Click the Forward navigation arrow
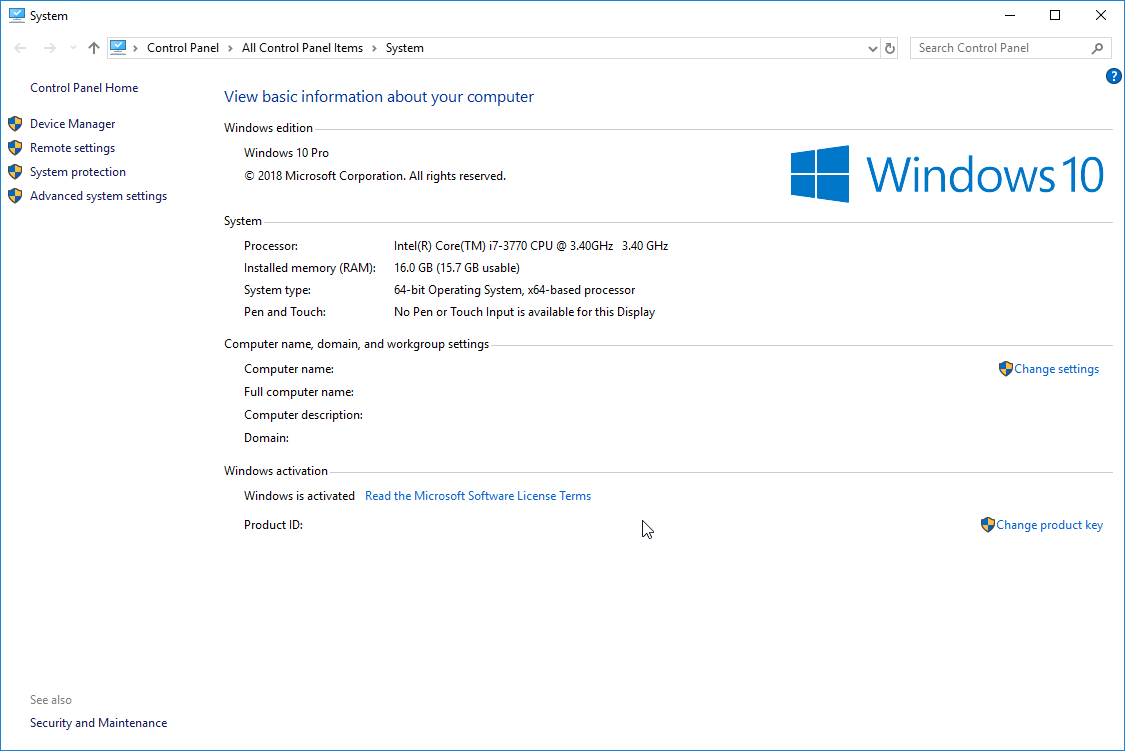This screenshot has width=1125, height=751. pos(50,48)
